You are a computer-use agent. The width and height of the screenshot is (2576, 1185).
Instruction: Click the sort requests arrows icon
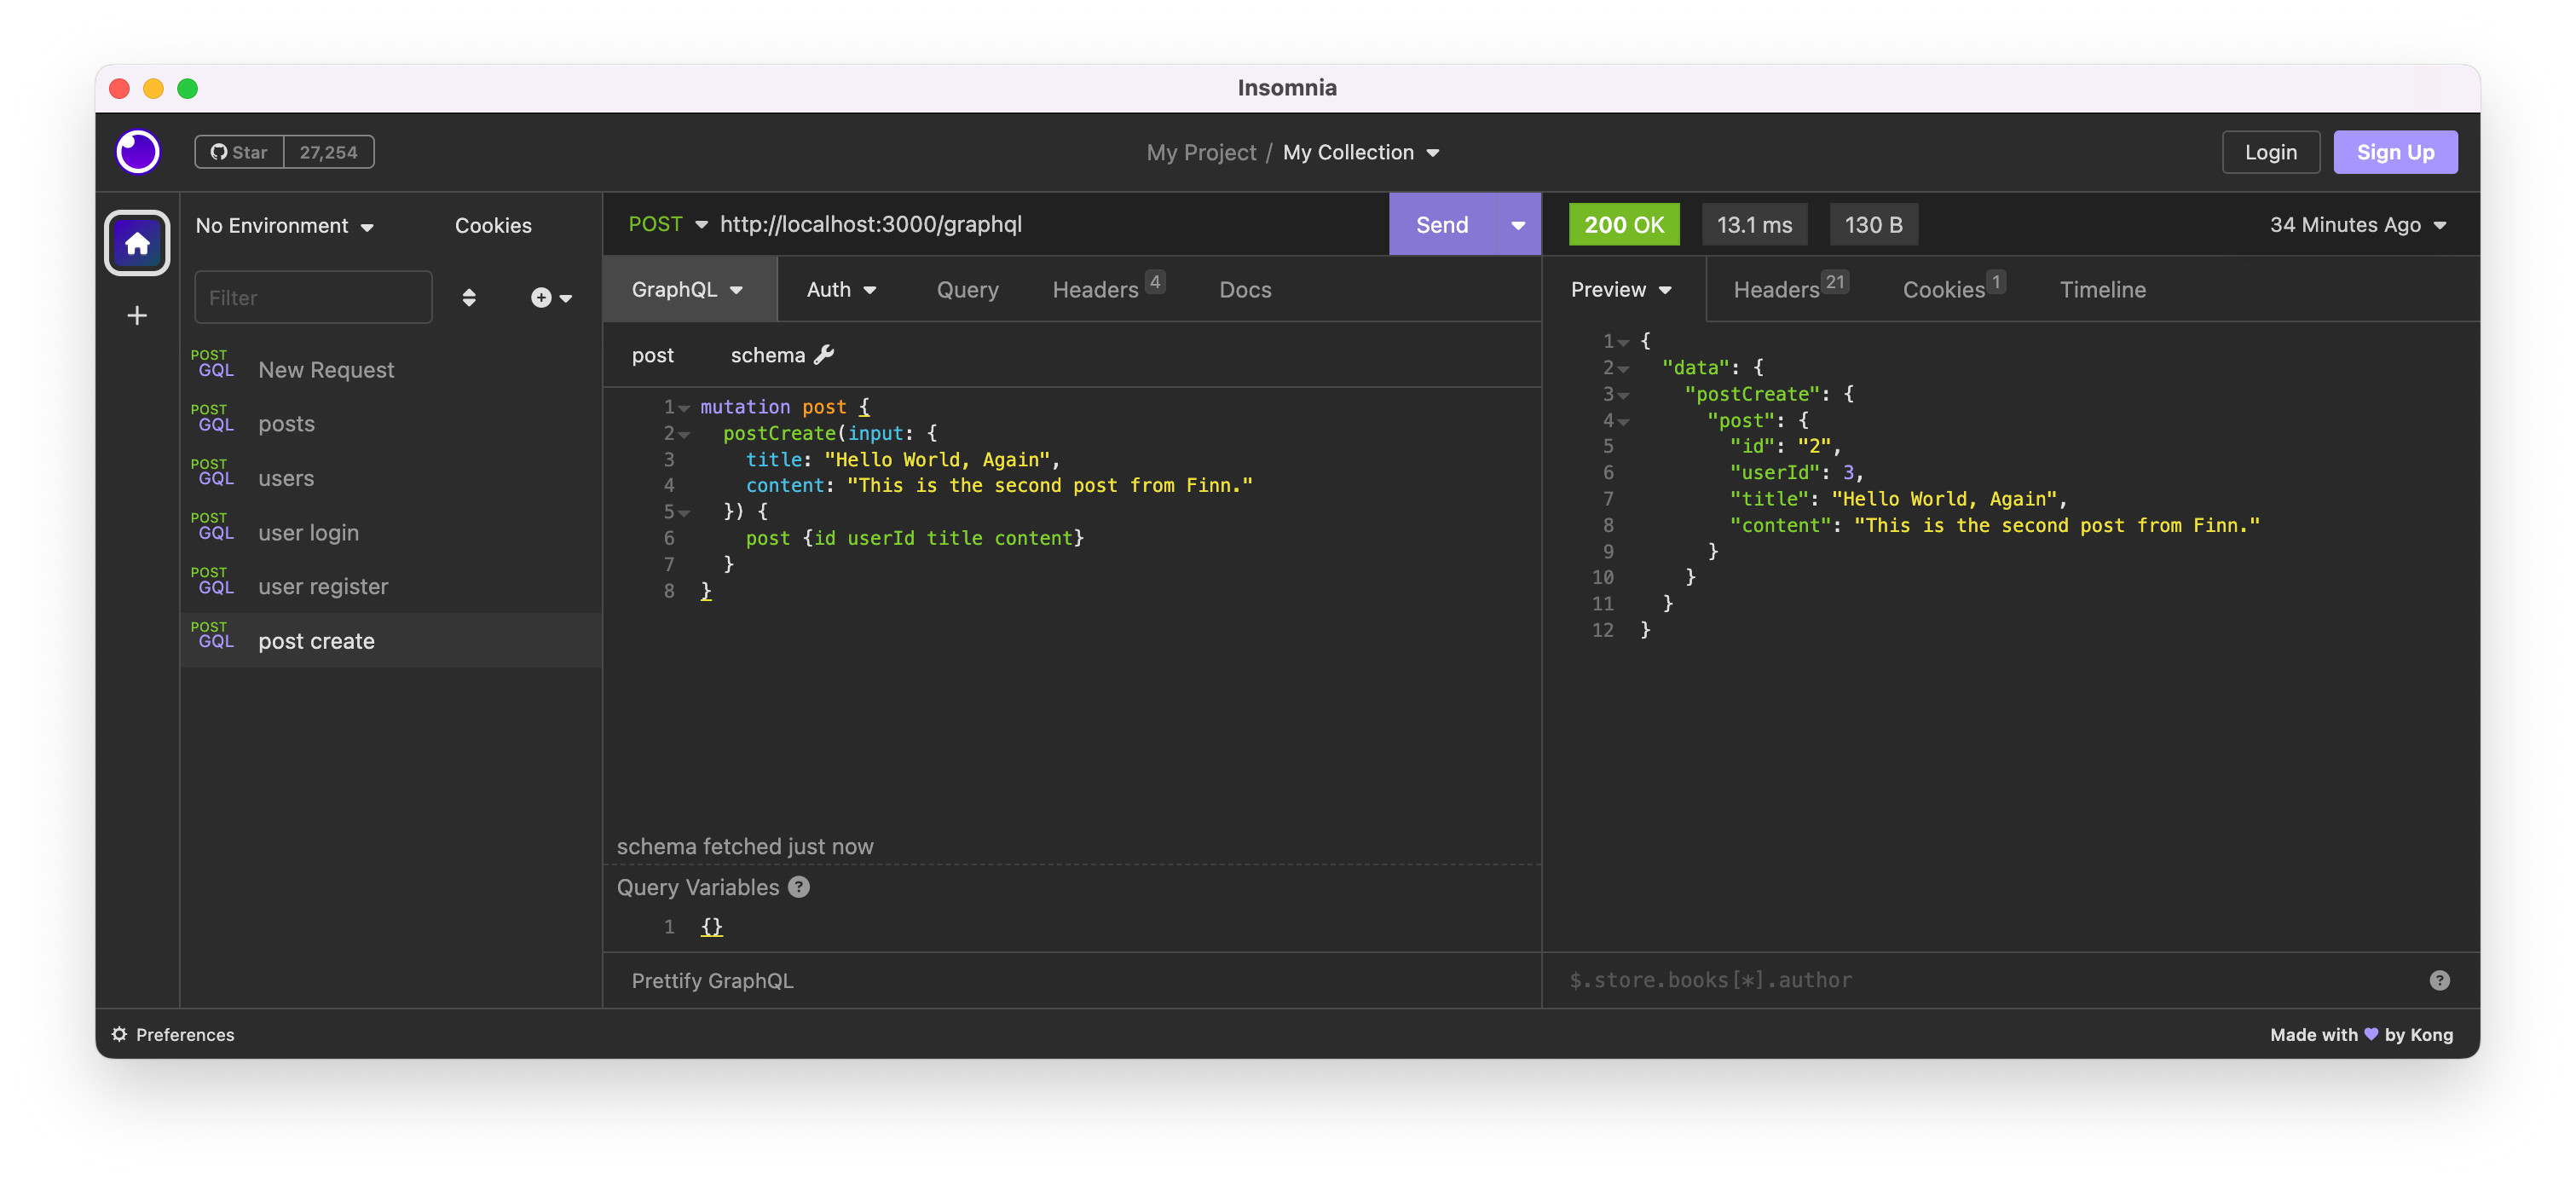coord(469,297)
